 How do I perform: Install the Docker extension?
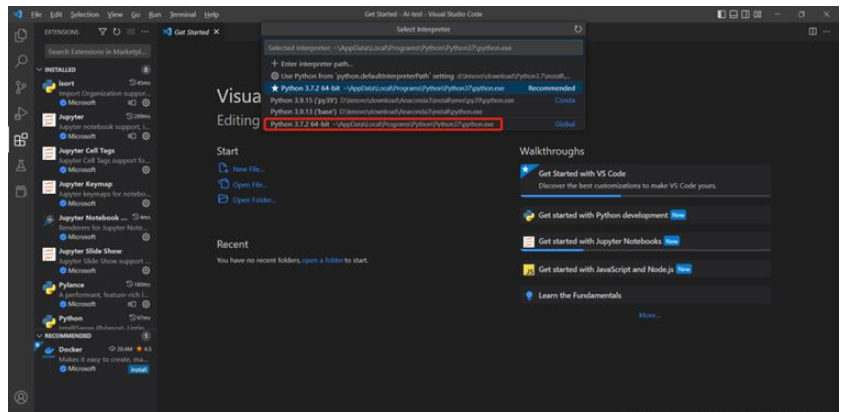tap(138, 369)
